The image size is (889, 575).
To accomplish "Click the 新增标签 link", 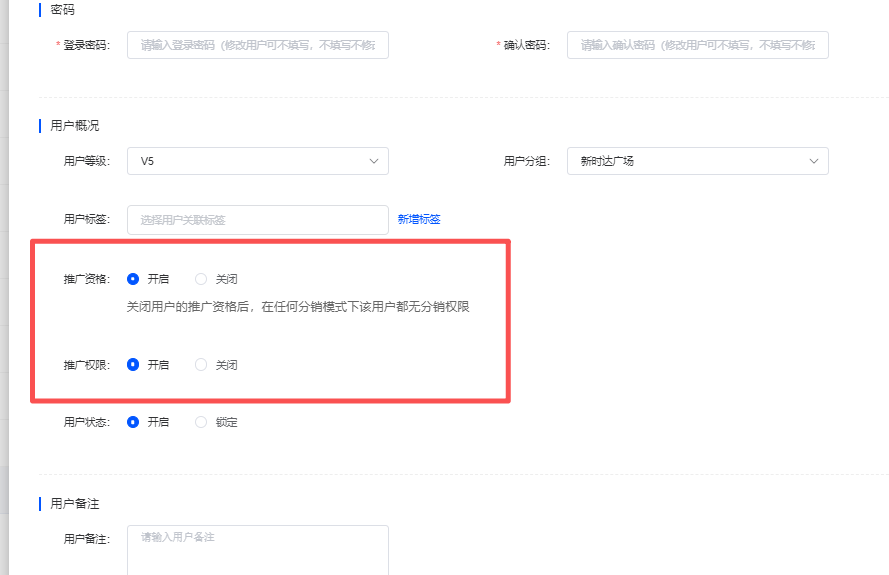I will click(419, 220).
